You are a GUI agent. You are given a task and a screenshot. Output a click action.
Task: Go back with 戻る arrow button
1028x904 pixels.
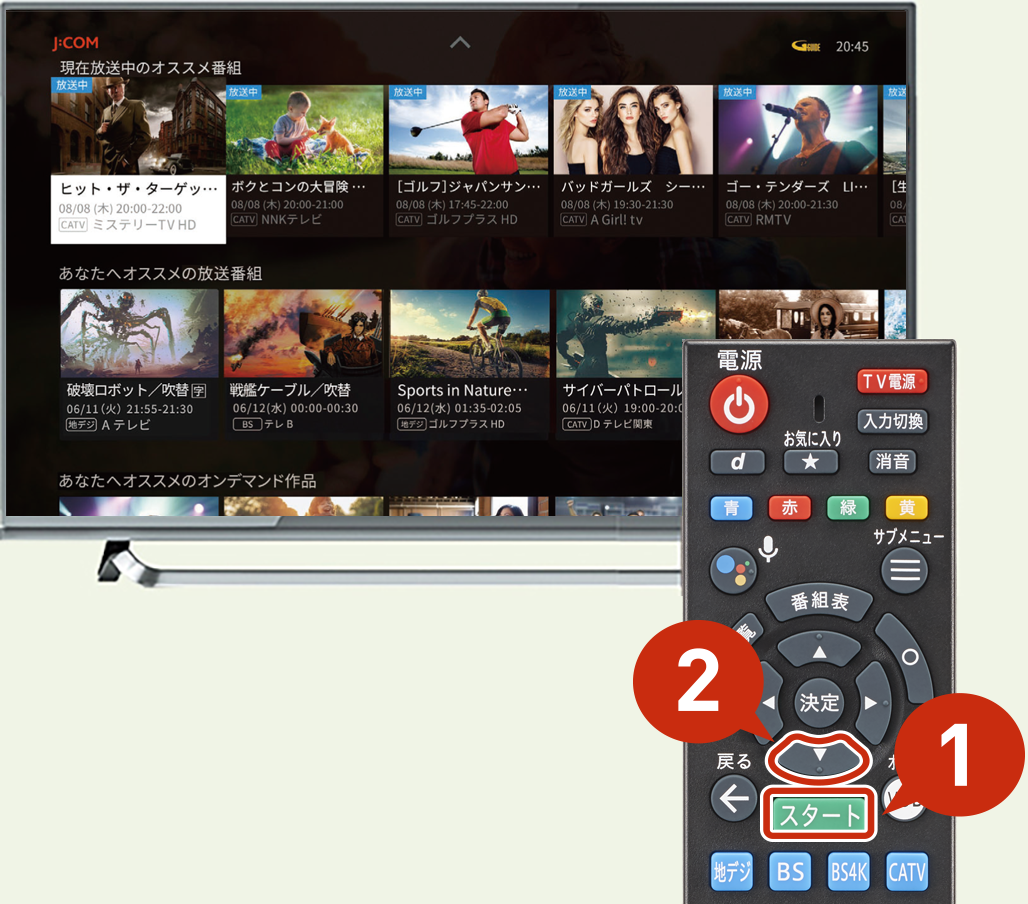pos(734,798)
